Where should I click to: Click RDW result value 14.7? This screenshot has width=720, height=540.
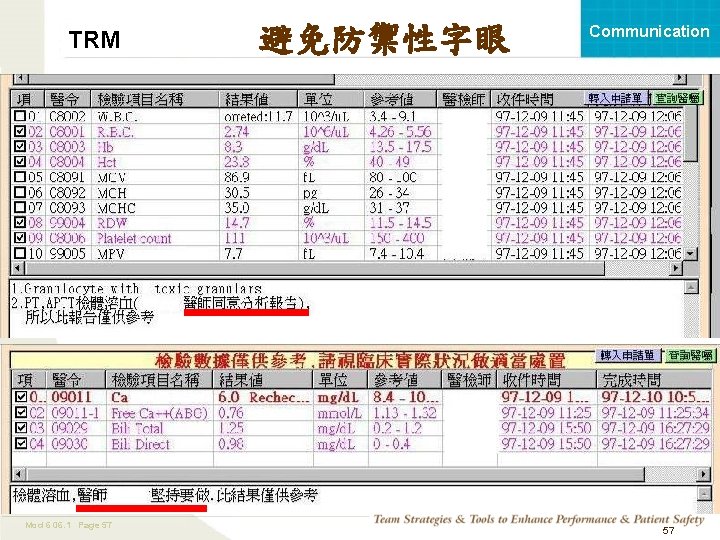pos(236,223)
